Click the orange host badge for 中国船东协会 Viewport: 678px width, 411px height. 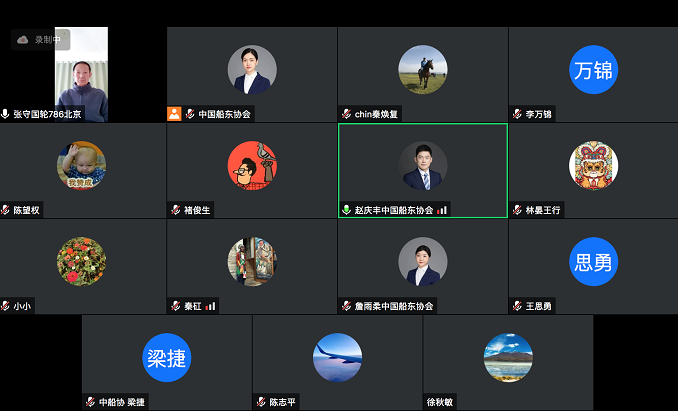click(174, 114)
